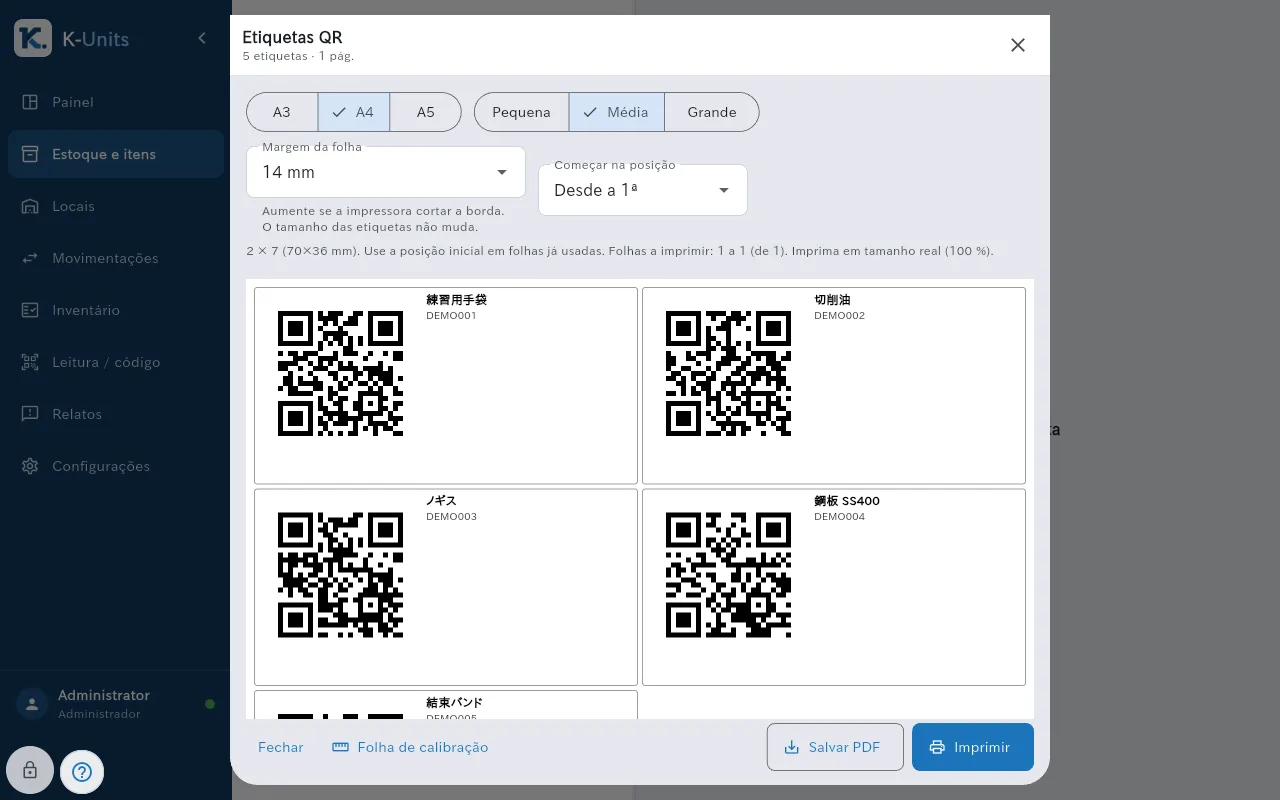The height and width of the screenshot is (800, 1280).
Task: Click the 切削油 label name
Action: 833,300
